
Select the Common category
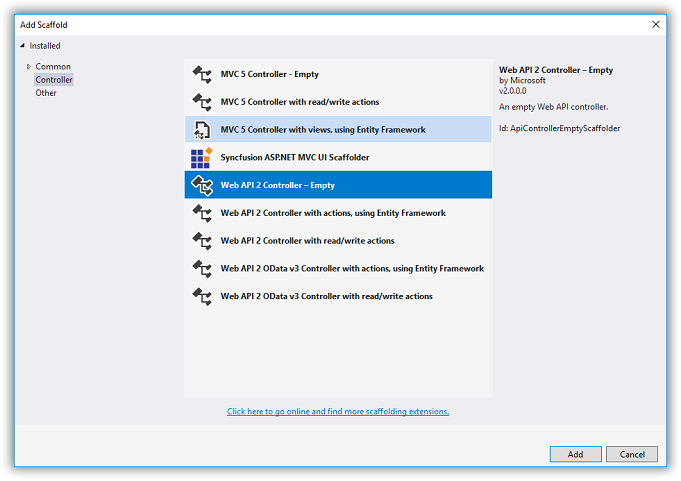(53, 66)
